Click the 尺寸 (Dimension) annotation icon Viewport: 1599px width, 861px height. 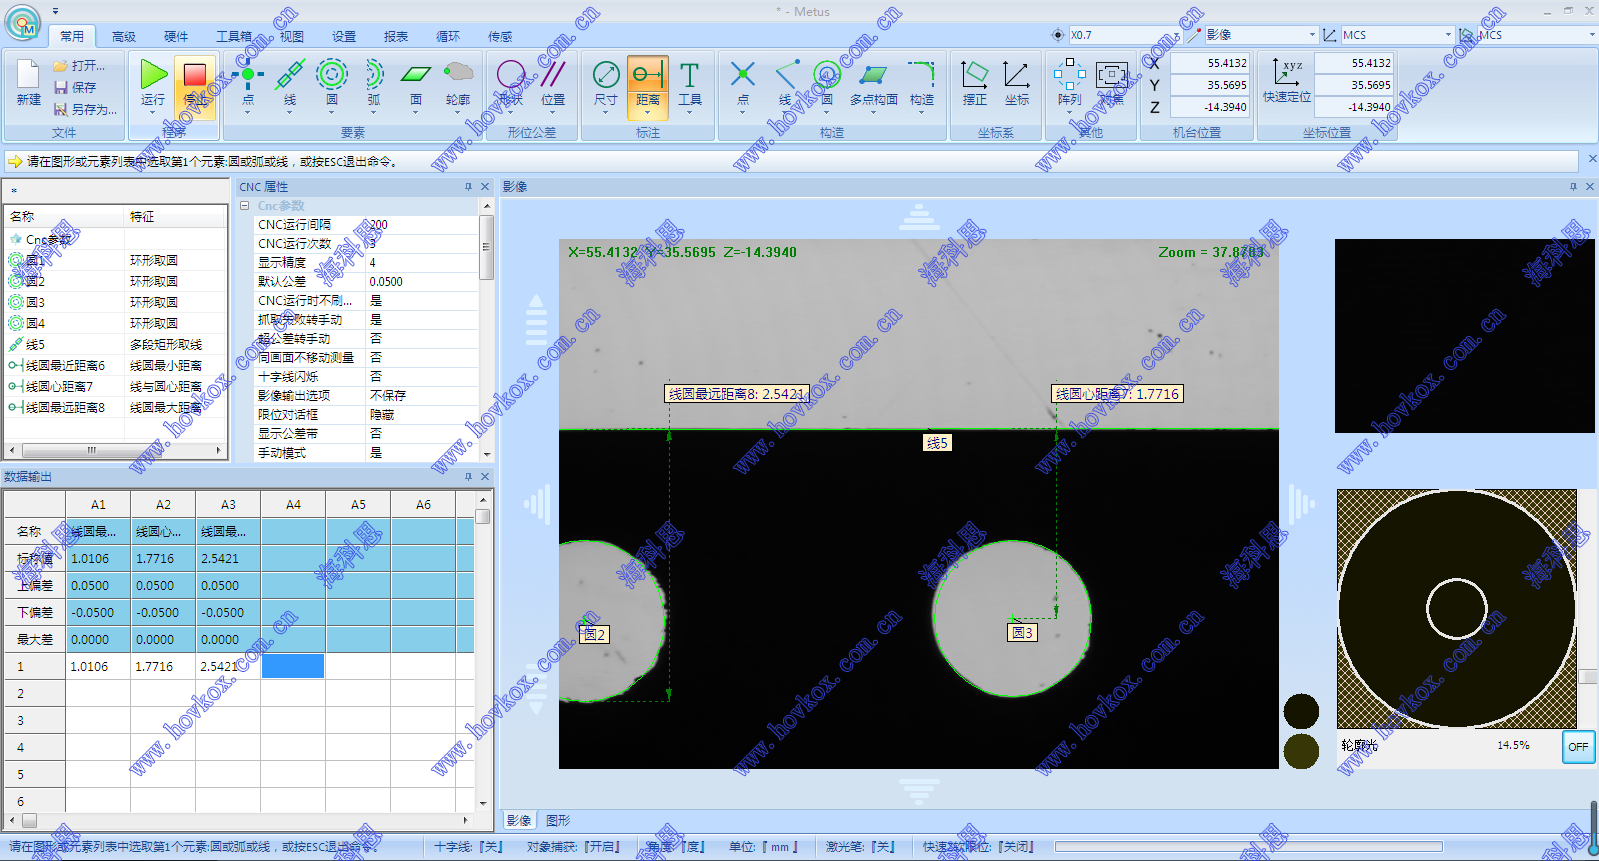tap(605, 76)
